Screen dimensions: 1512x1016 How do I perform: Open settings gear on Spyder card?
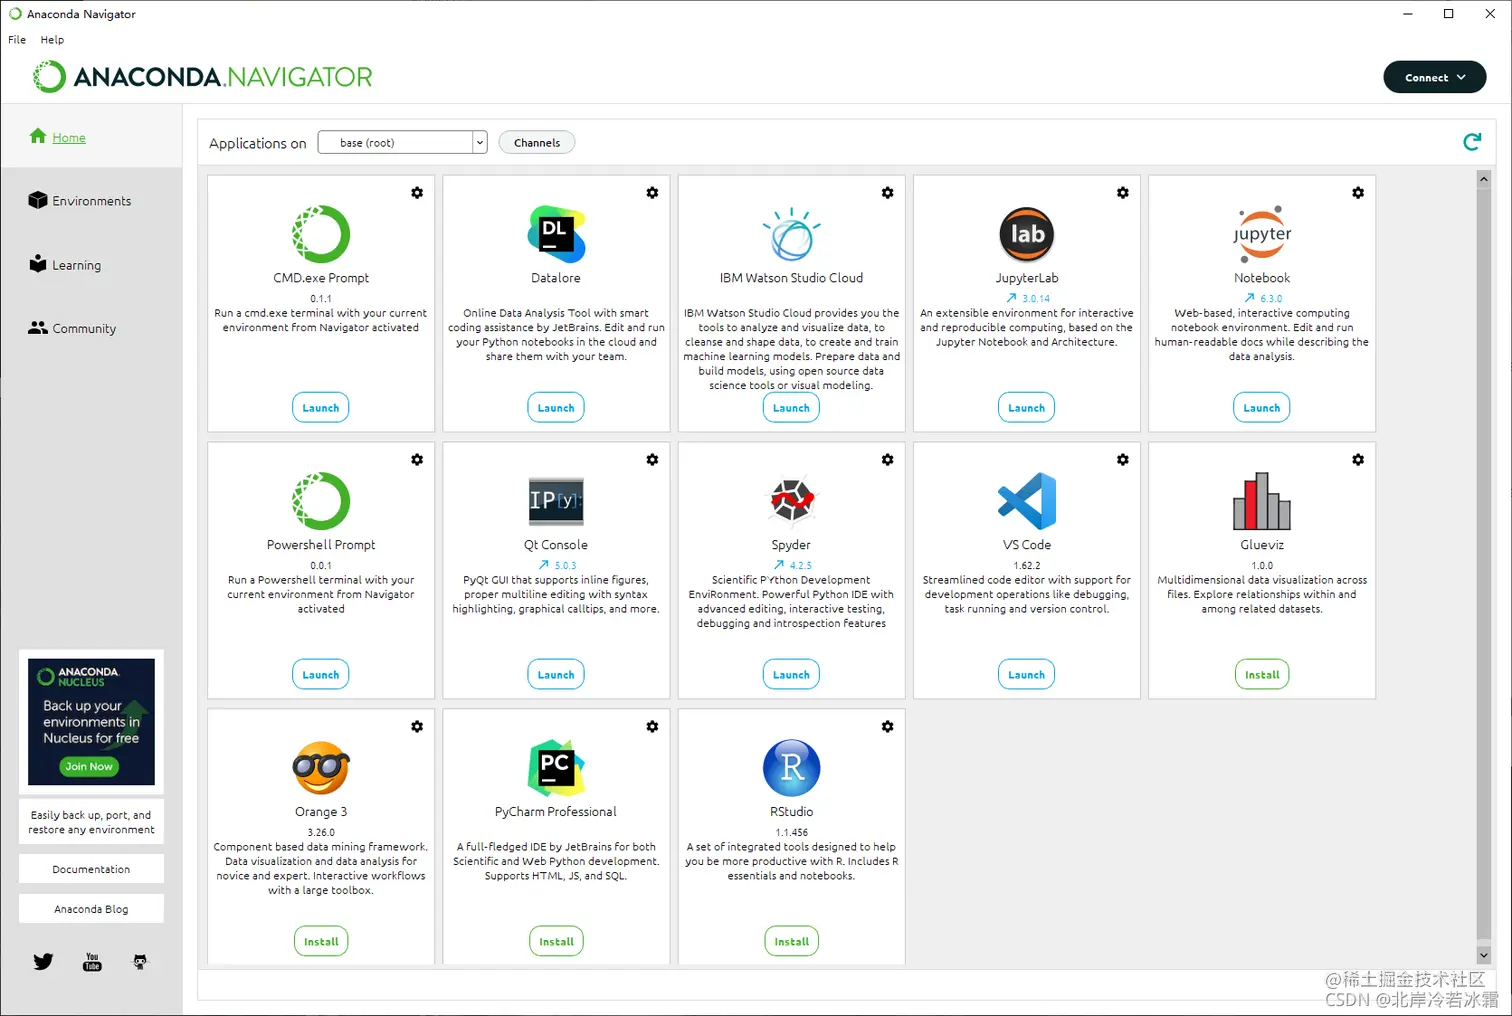(887, 460)
